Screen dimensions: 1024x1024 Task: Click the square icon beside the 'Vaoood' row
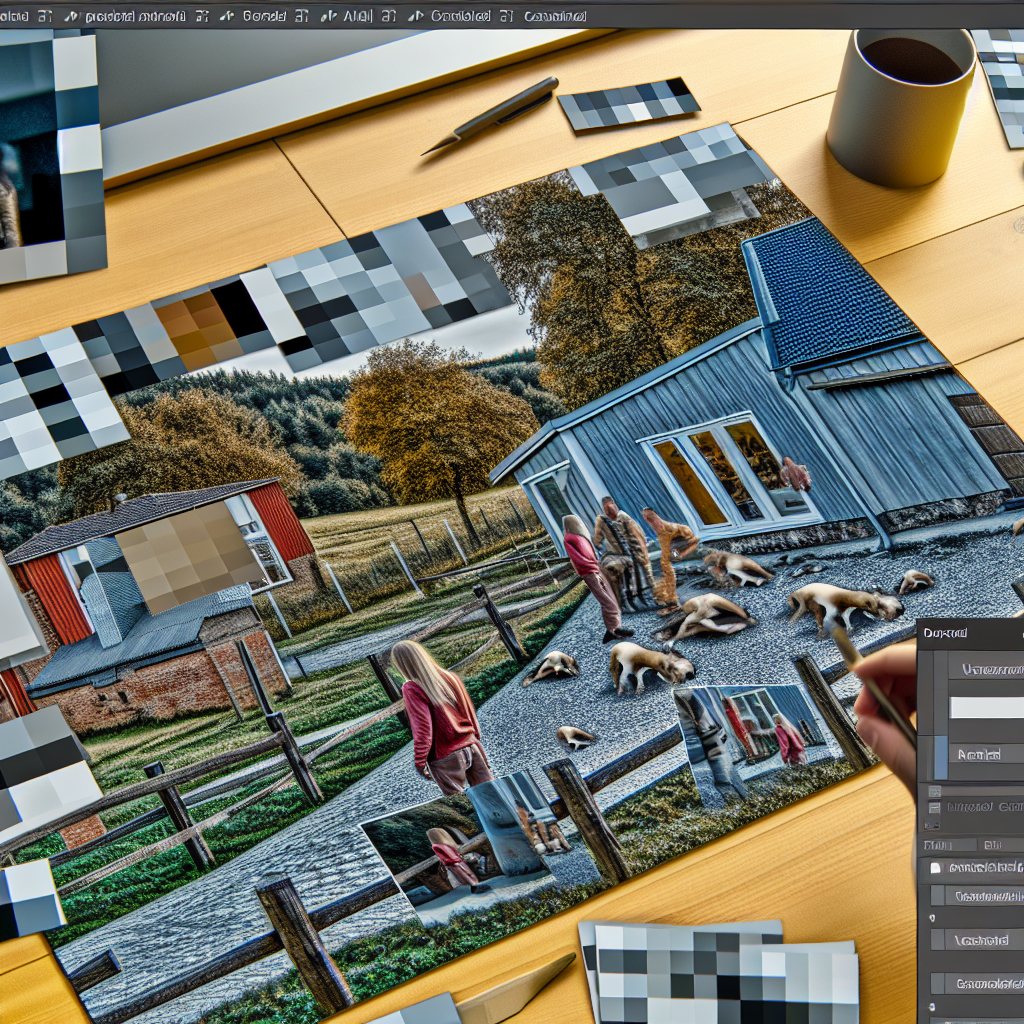pos(937,940)
